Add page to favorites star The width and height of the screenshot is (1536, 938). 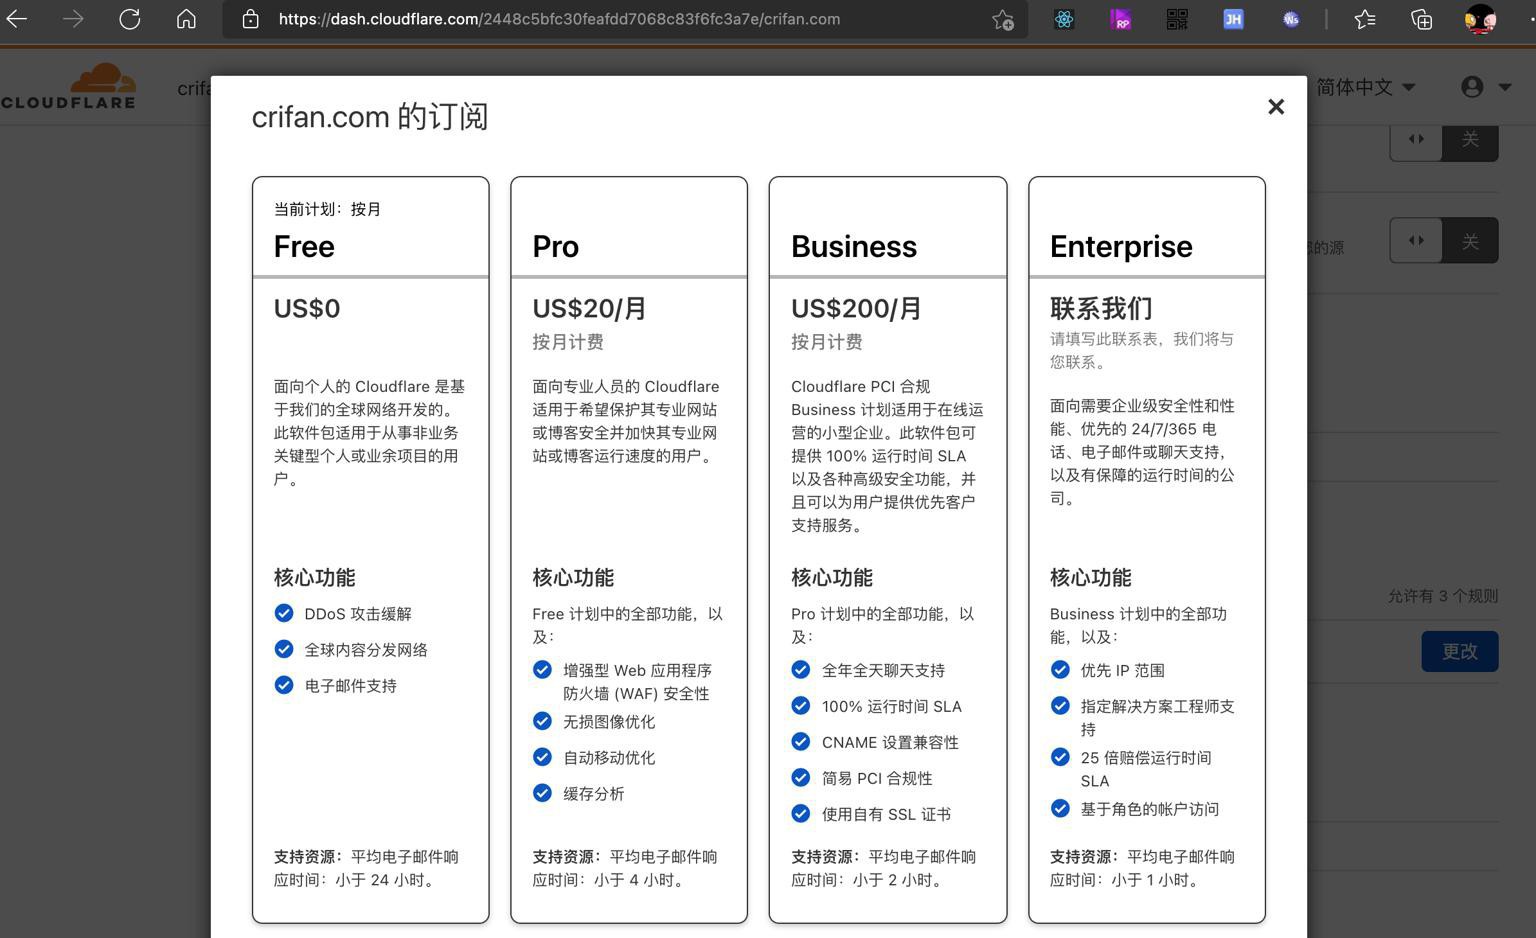[x=1002, y=20]
